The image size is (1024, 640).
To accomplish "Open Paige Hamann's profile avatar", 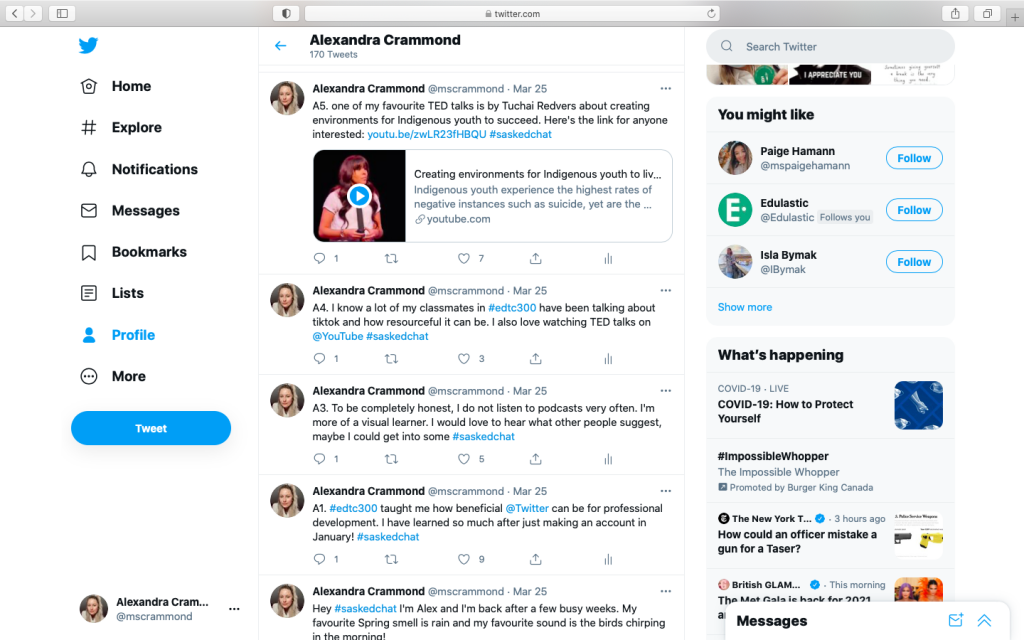I will click(735, 158).
